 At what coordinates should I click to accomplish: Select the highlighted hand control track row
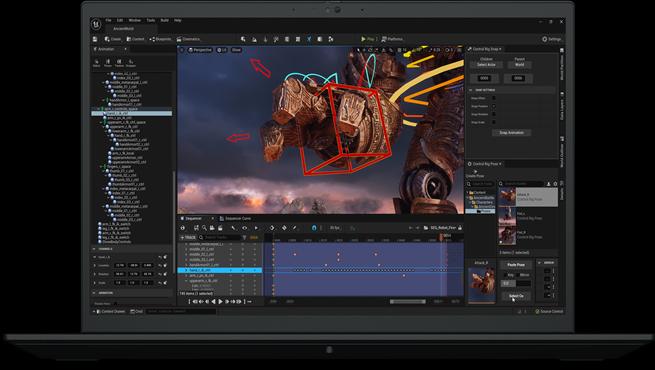click(x=220, y=270)
